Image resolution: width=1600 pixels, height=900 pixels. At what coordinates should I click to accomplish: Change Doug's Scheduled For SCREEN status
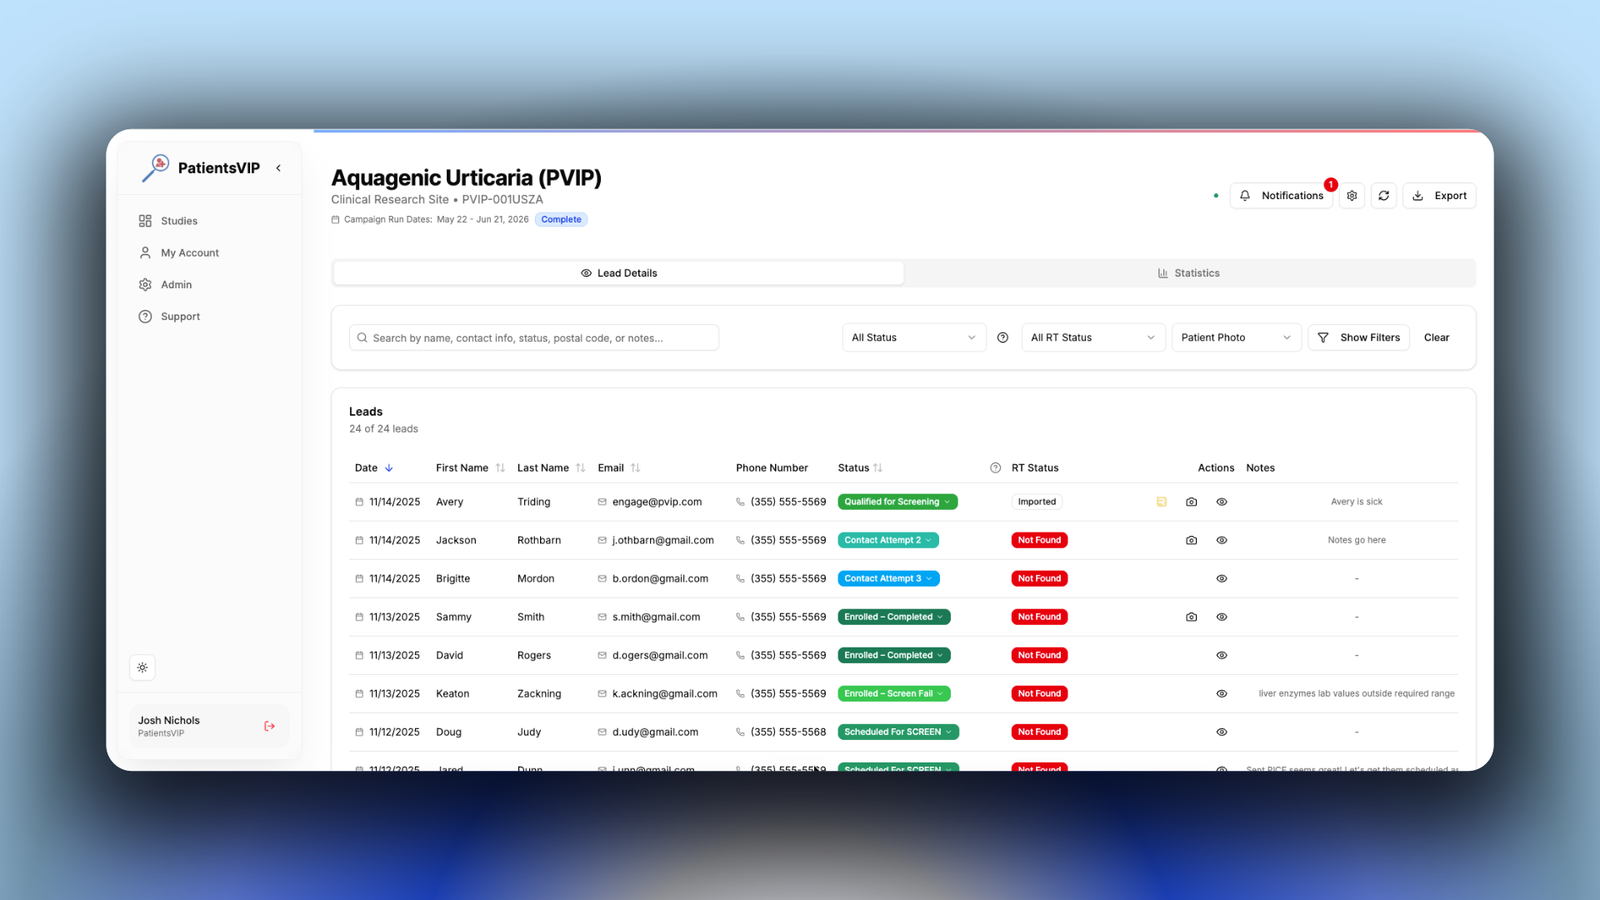[x=898, y=732]
